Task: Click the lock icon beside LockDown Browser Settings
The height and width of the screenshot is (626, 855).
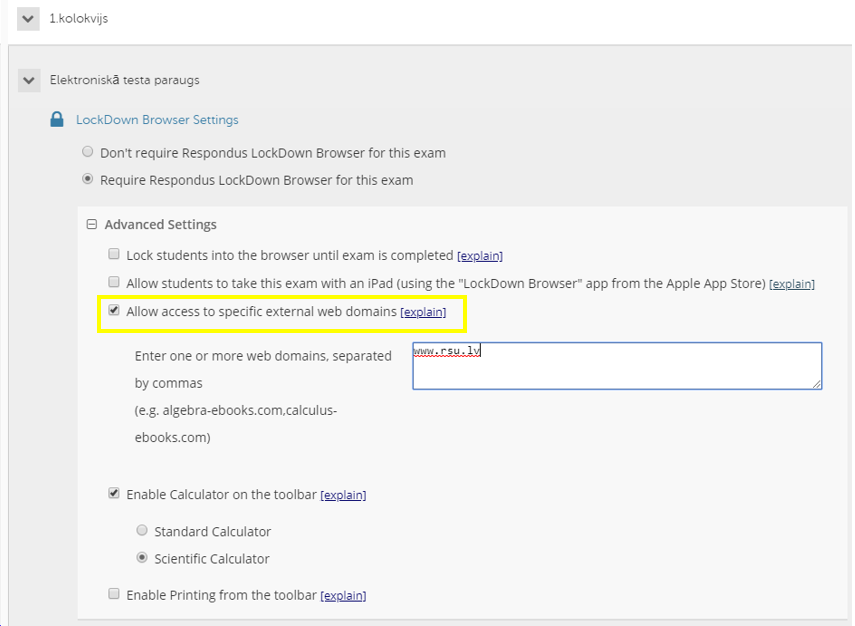Action: [x=57, y=120]
